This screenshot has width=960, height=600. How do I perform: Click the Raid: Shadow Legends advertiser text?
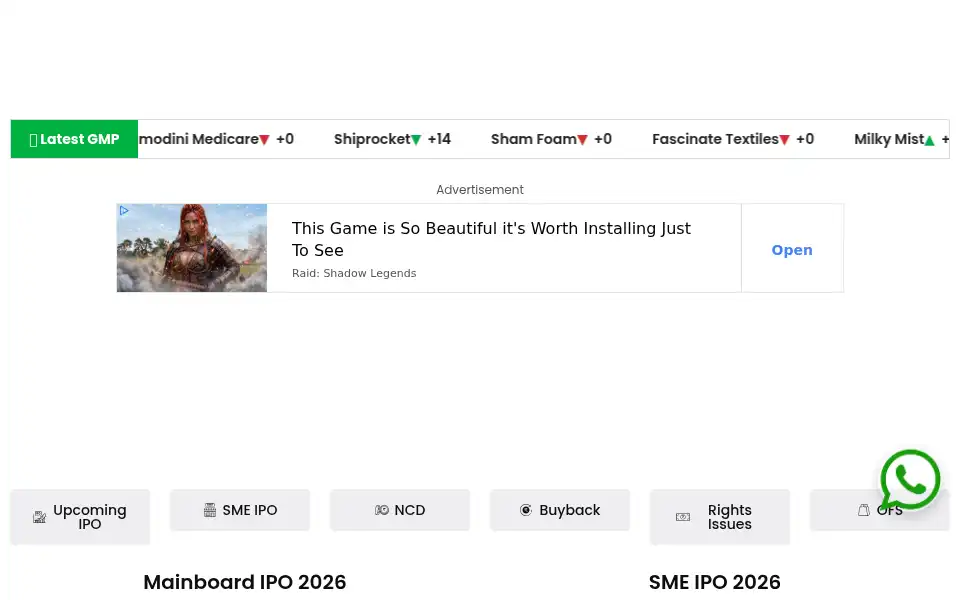(354, 273)
